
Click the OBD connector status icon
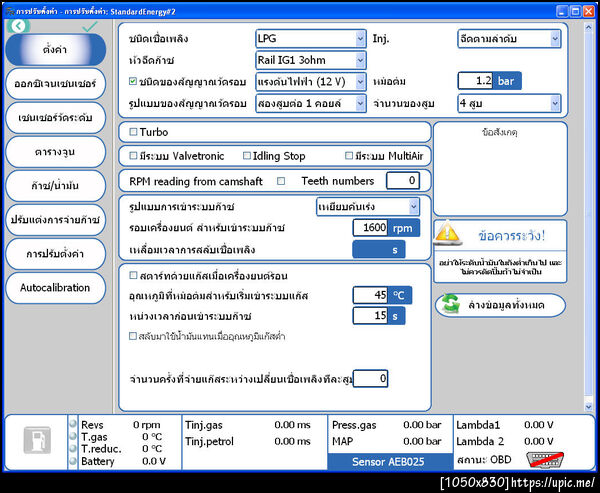pyautogui.click(x=545, y=459)
